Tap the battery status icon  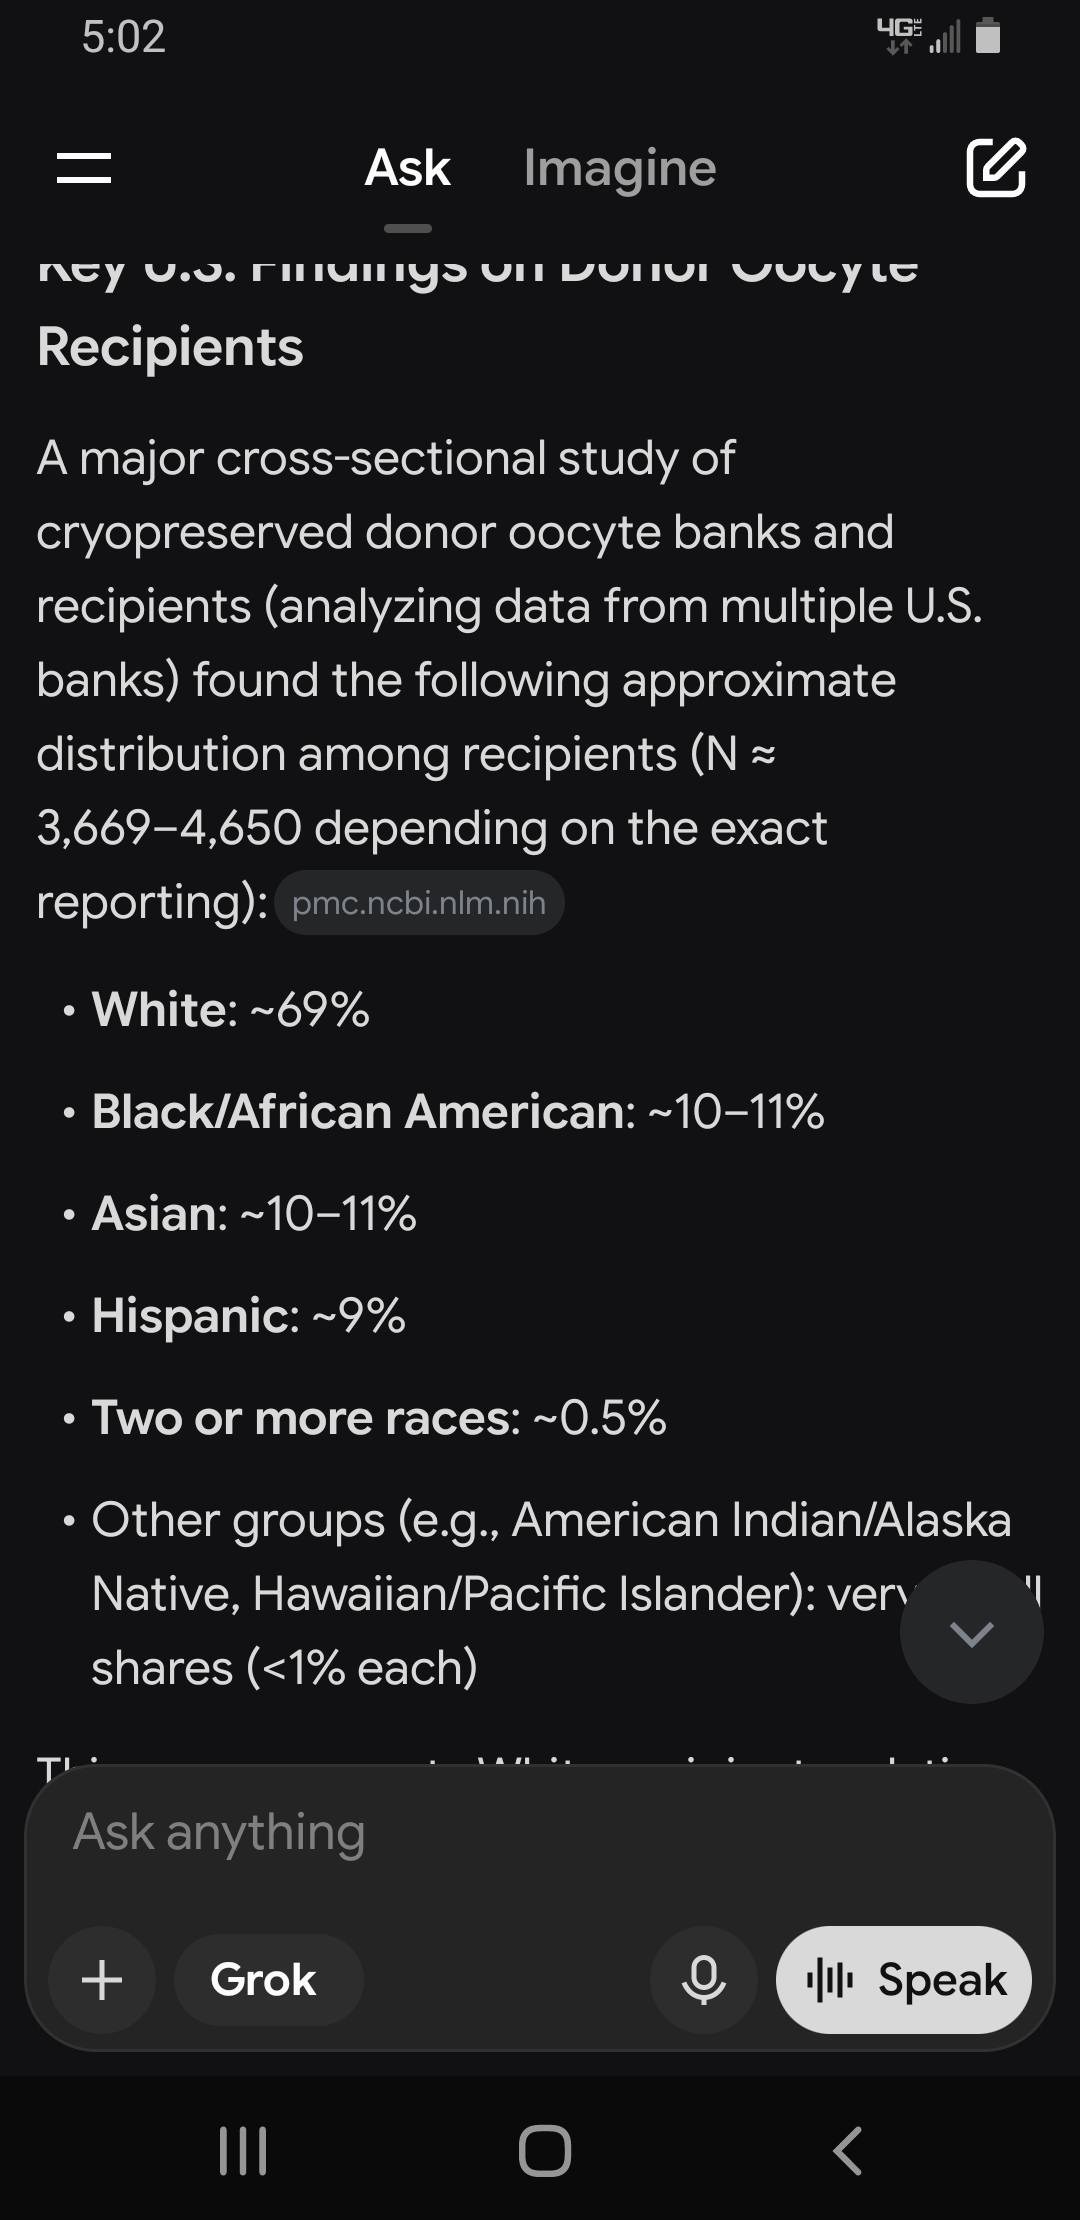988,36
